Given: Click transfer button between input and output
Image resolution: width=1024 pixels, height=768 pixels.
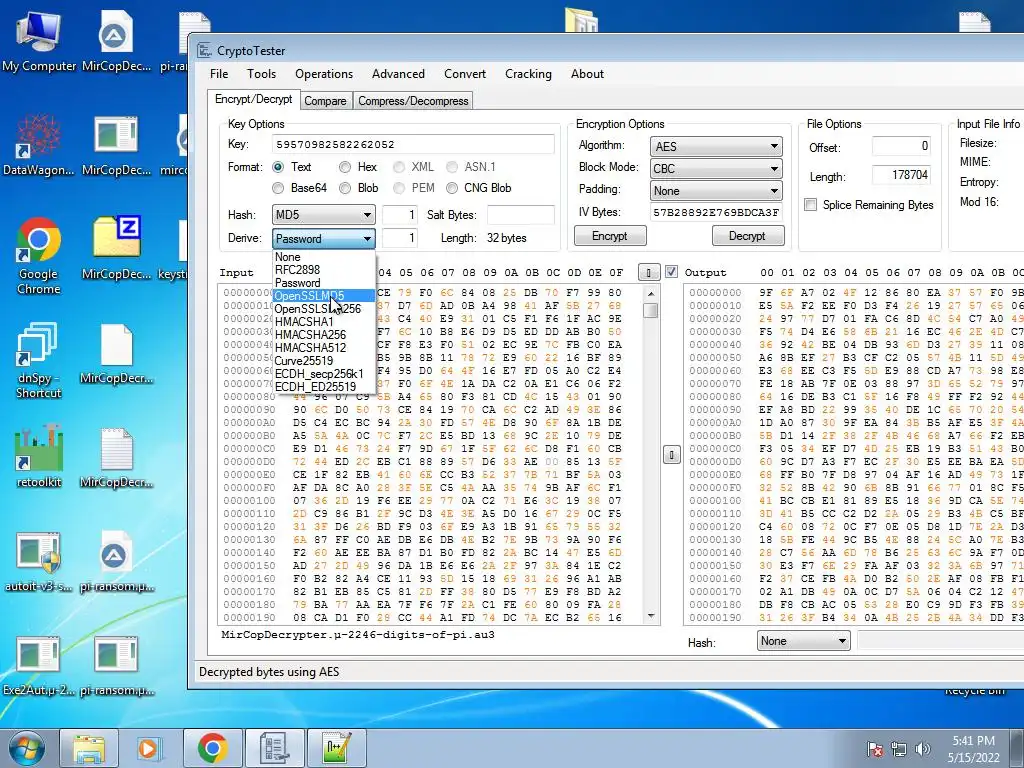Looking at the screenshot, I should tap(671, 455).
